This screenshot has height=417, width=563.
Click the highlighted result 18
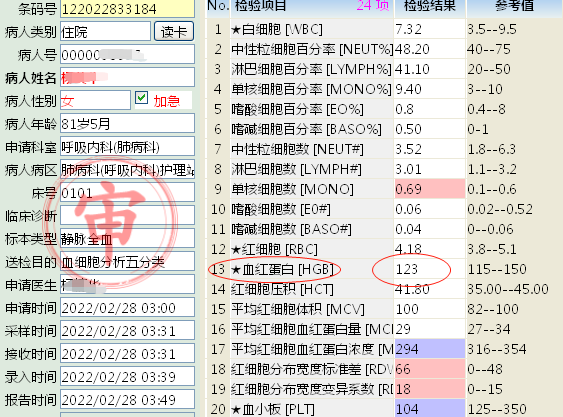(430, 389)
